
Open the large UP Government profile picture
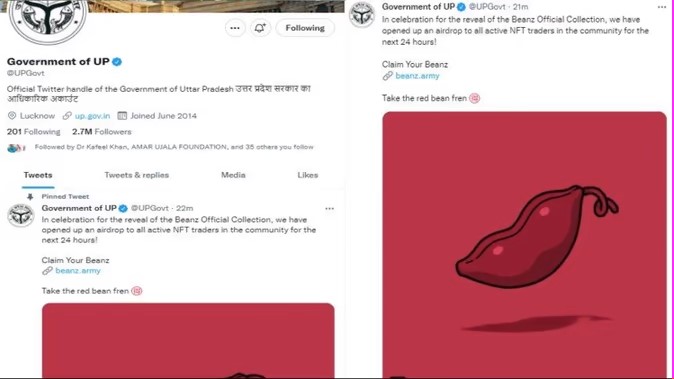pos(48,17)
